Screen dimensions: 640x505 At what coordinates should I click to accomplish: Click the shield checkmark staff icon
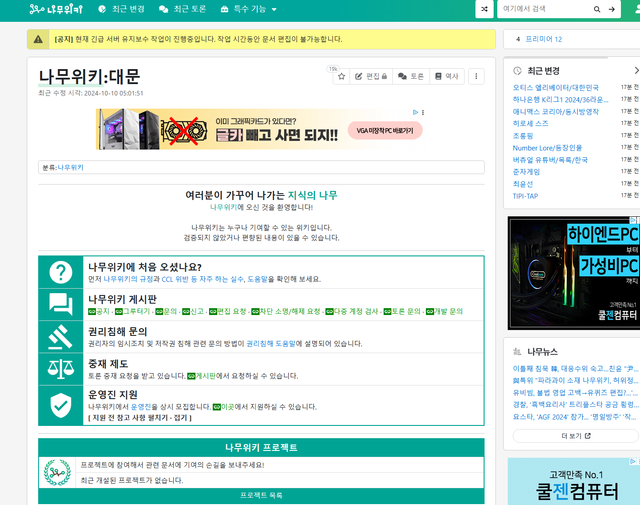click(x=61, y=405)
